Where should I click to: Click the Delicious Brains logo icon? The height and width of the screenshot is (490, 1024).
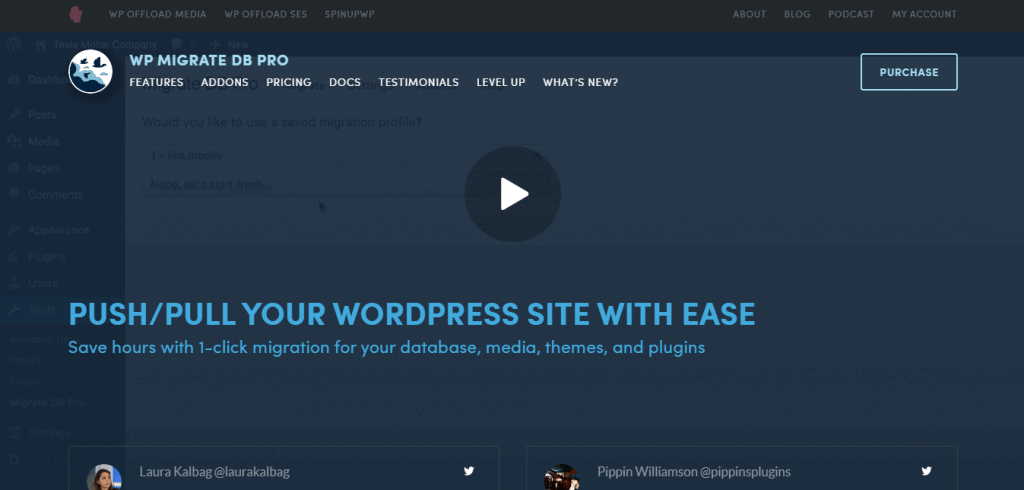click(76, 14)
